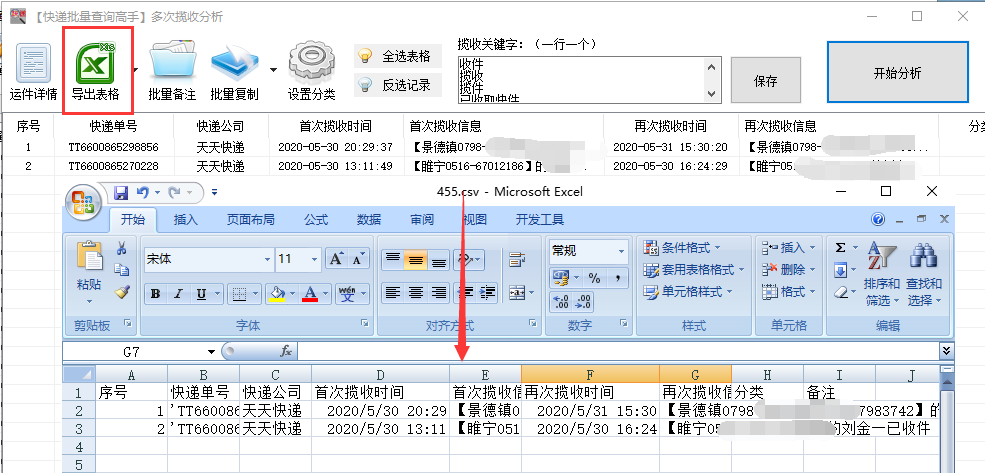Open 运件详情 waybill details
This screenshot has height=473, width=985.
pyautogui.click(x=33, y=72)
